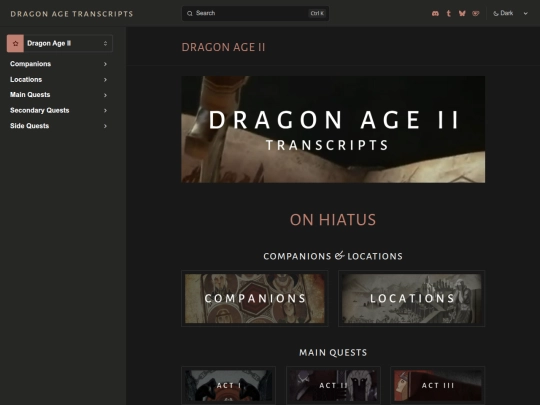Expand the Companions sidebar section
This screenshot has width=540, height=405.
click(x=105, y=64)
